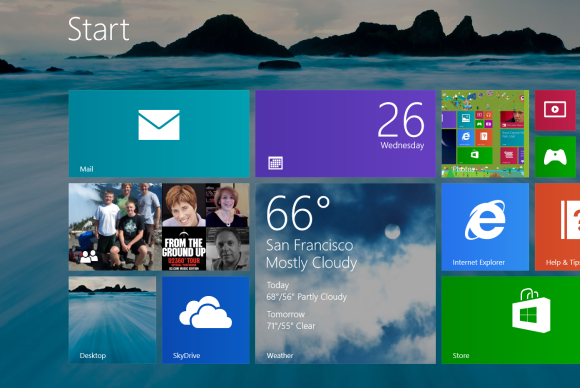Open the SkyDrive tile
580x388 pixels.
click(x=206, y=320)
